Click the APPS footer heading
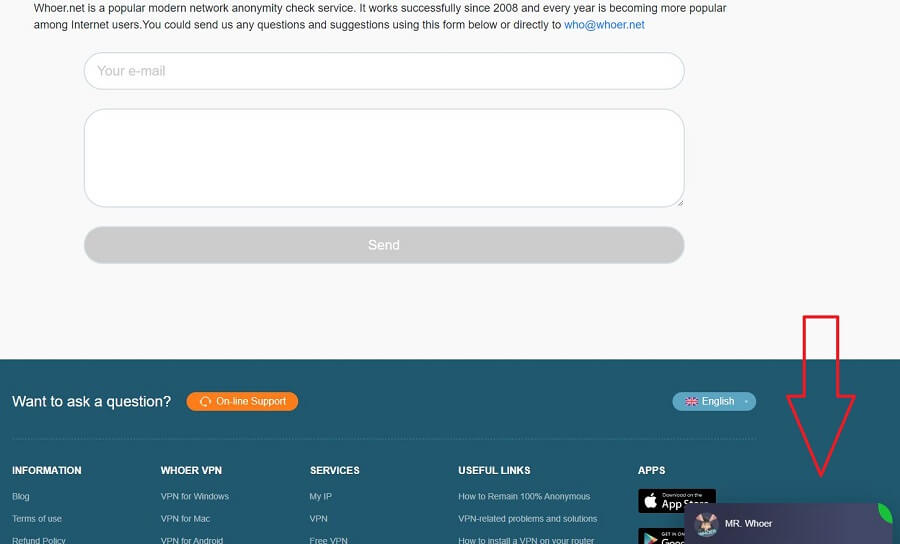Screen dimensions: 900x544 point(651,471)
